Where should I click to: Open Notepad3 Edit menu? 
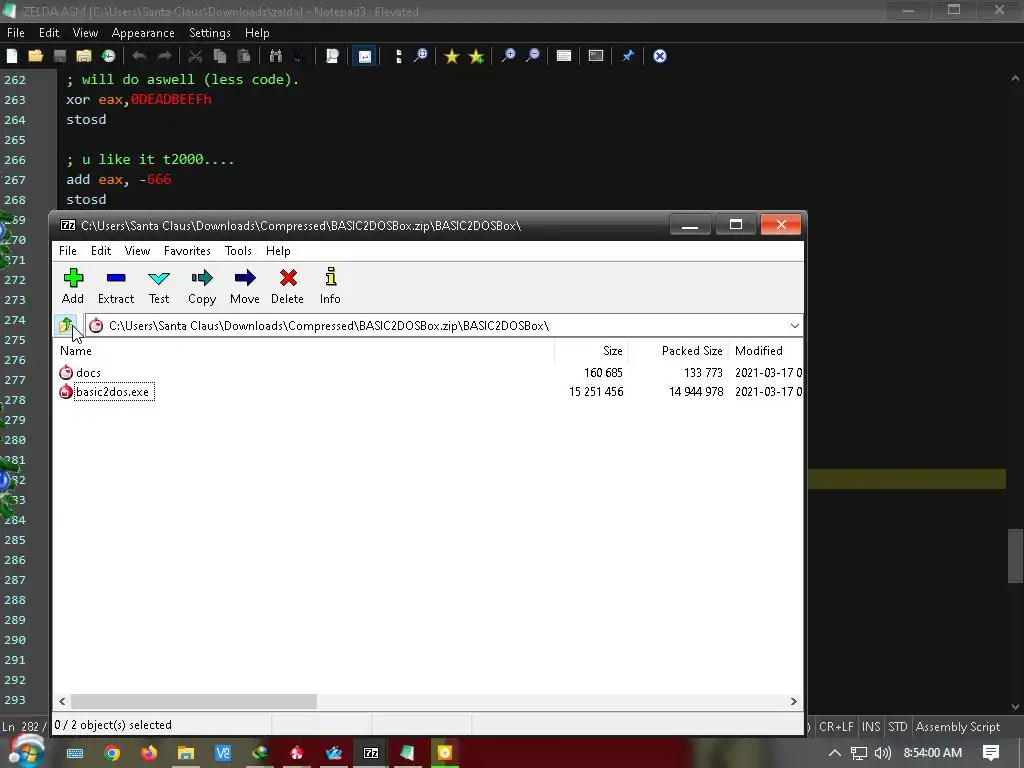pyautogui.click(x=49, y=33)
